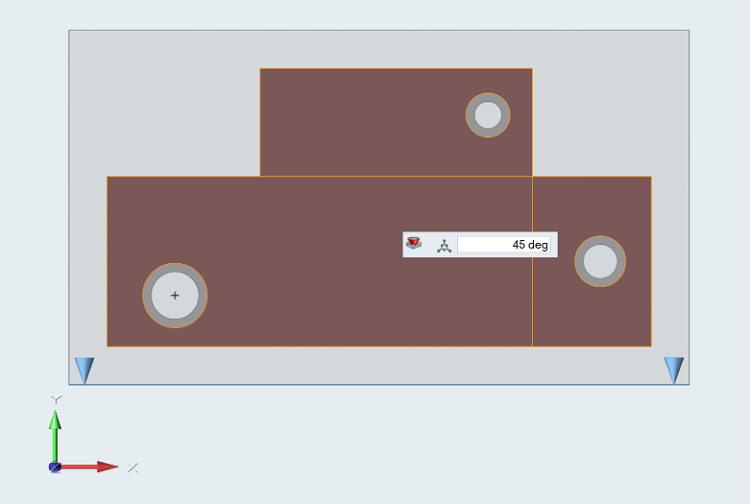Select the small hole in upper rectangle
The height and width of the screenshot is (504, 750).
click(488, 115)
